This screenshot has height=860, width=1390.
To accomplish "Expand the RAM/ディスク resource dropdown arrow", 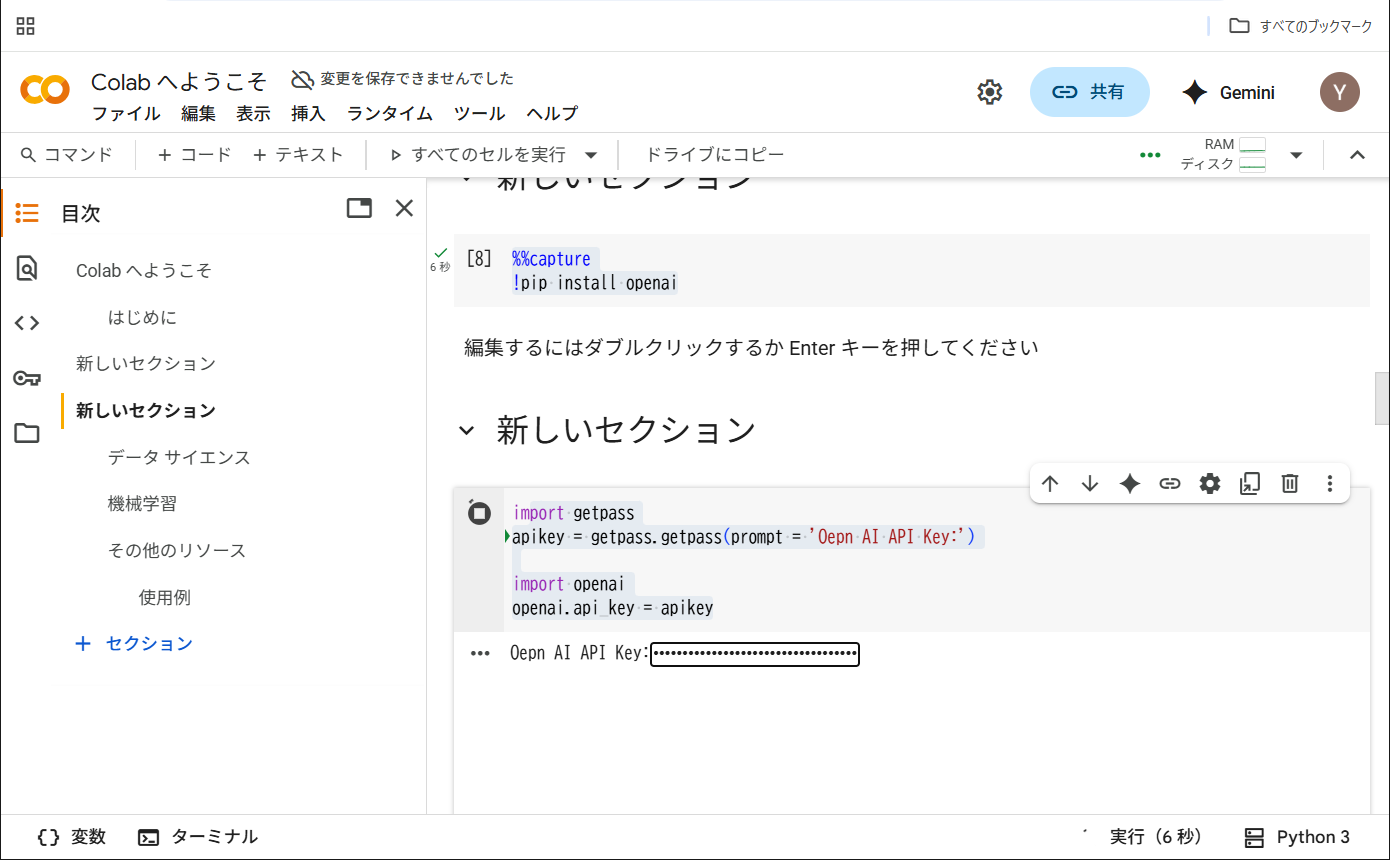I will tap(1296, 155).
